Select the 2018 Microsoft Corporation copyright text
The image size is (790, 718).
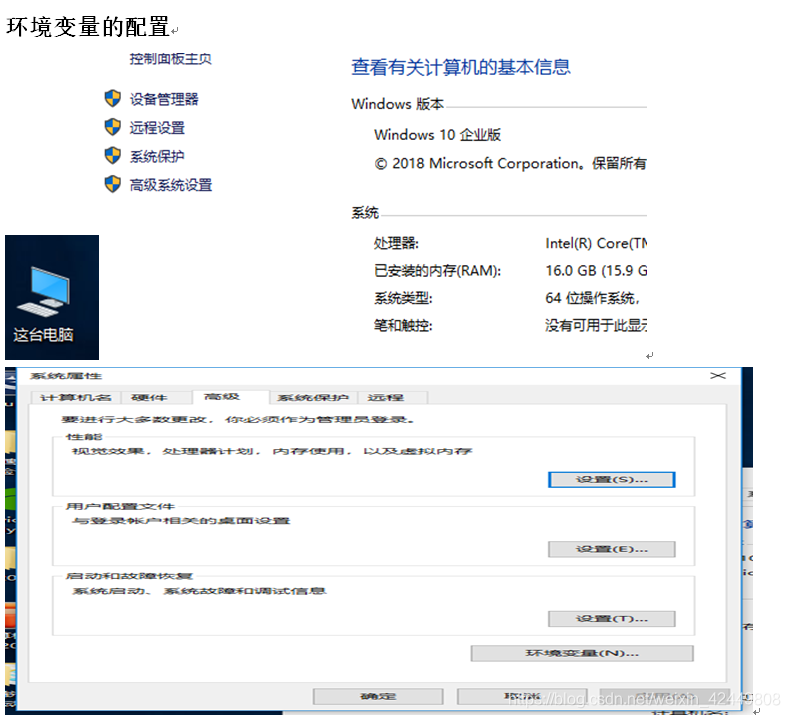pos(510,163)
